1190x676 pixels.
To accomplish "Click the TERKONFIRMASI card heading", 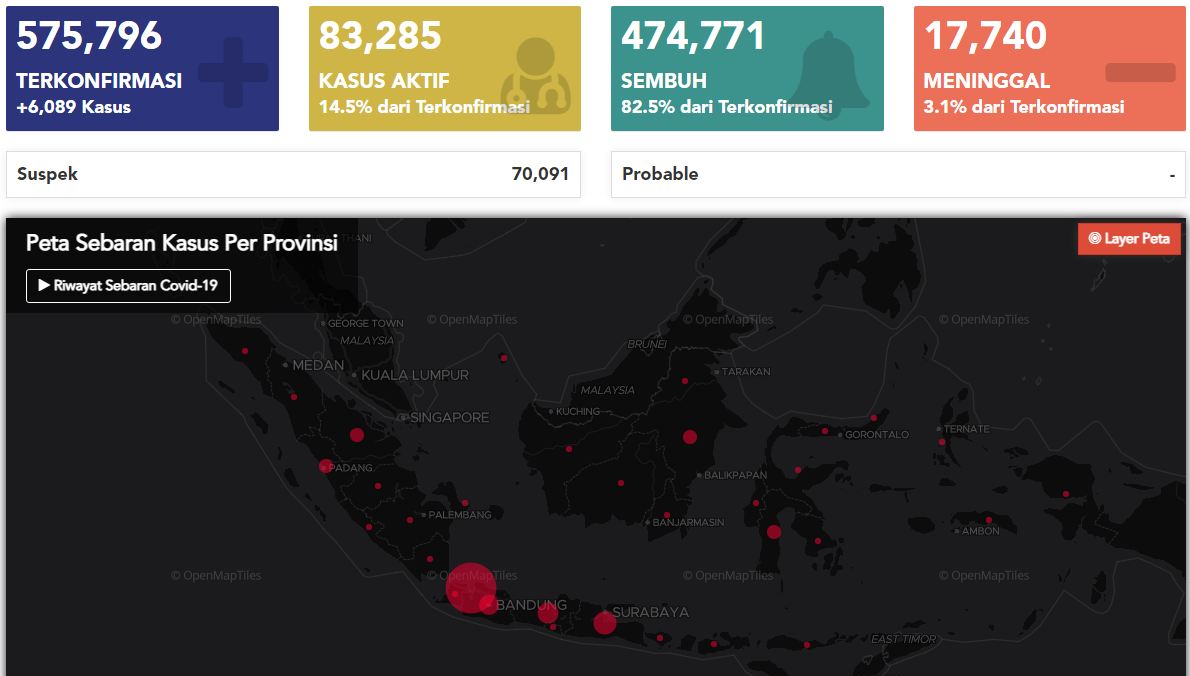I will pyautogui.click(x=99, y=80).
